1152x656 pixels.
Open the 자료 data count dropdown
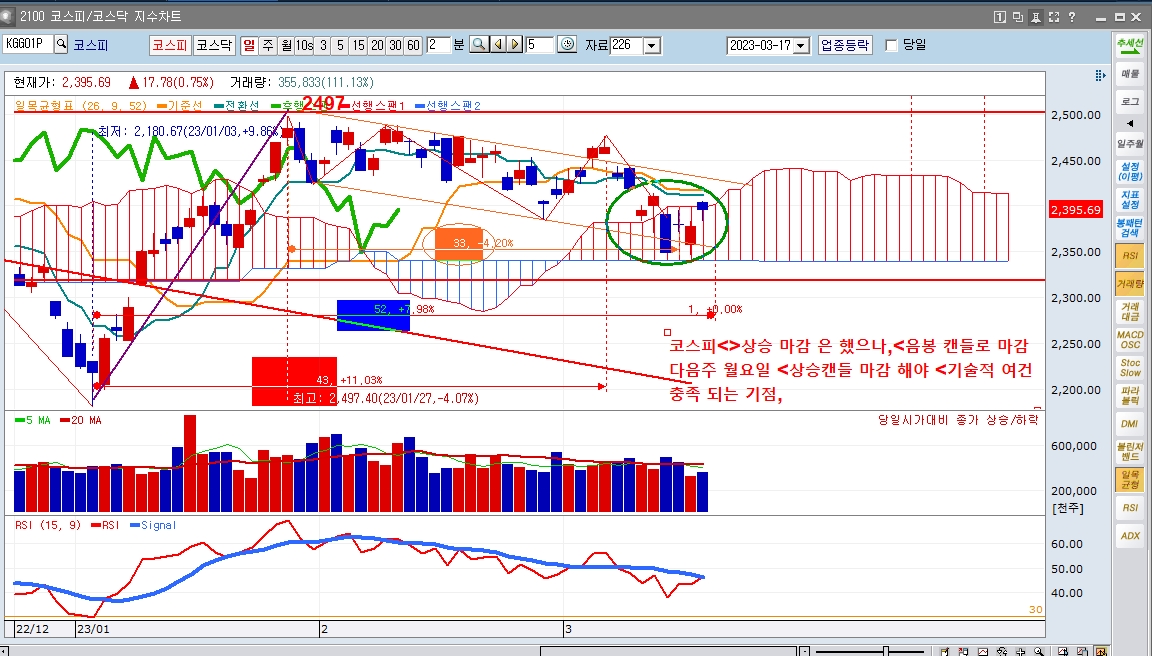coord(652,46)
